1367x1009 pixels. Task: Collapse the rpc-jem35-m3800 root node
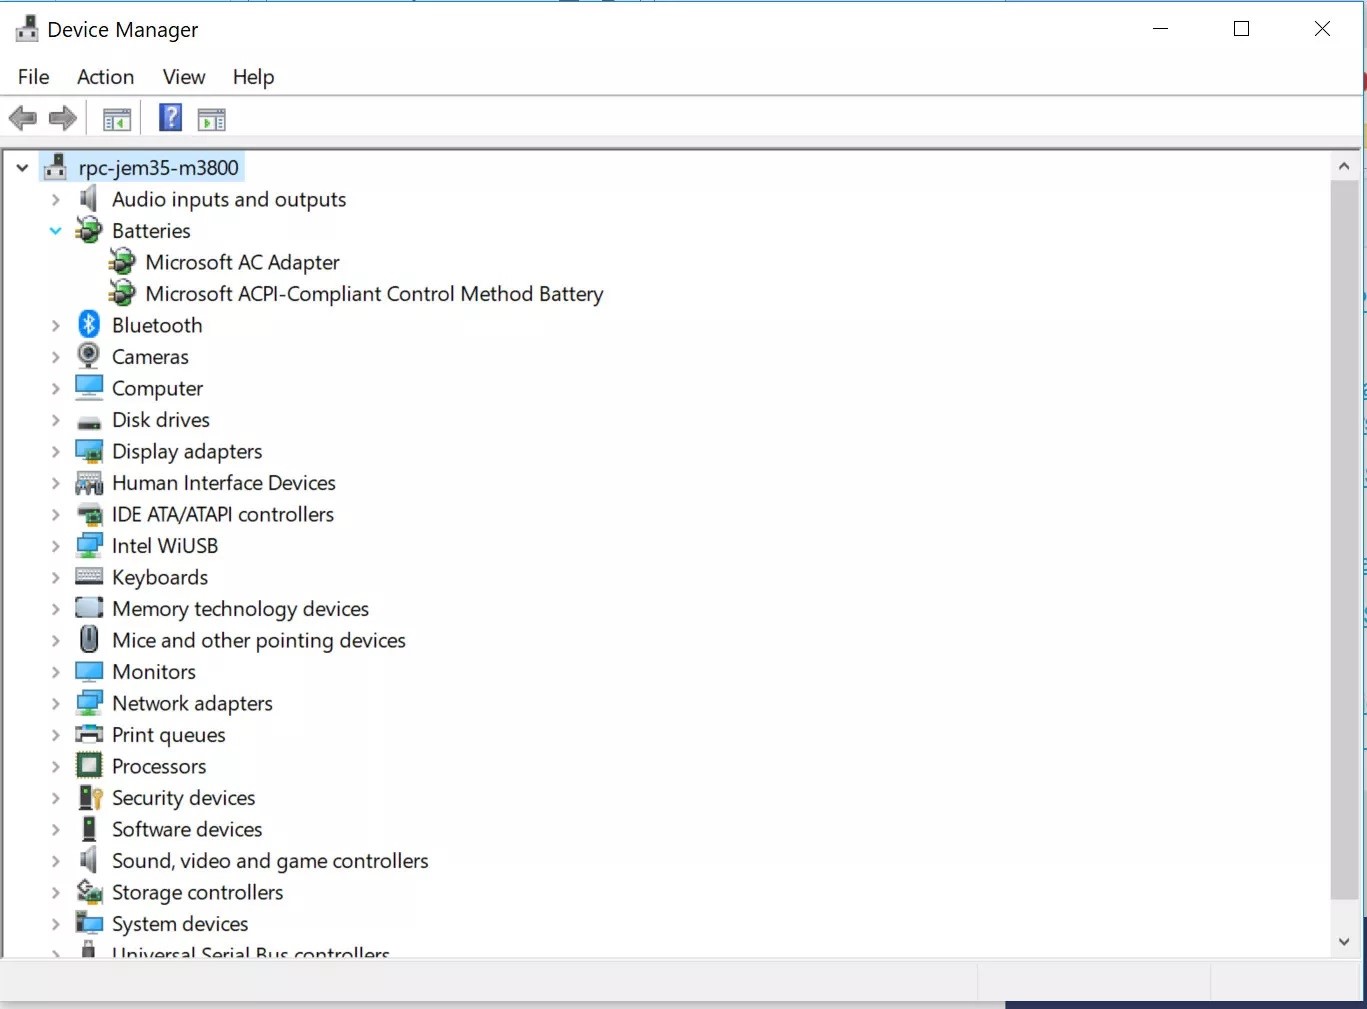(22, 168)
